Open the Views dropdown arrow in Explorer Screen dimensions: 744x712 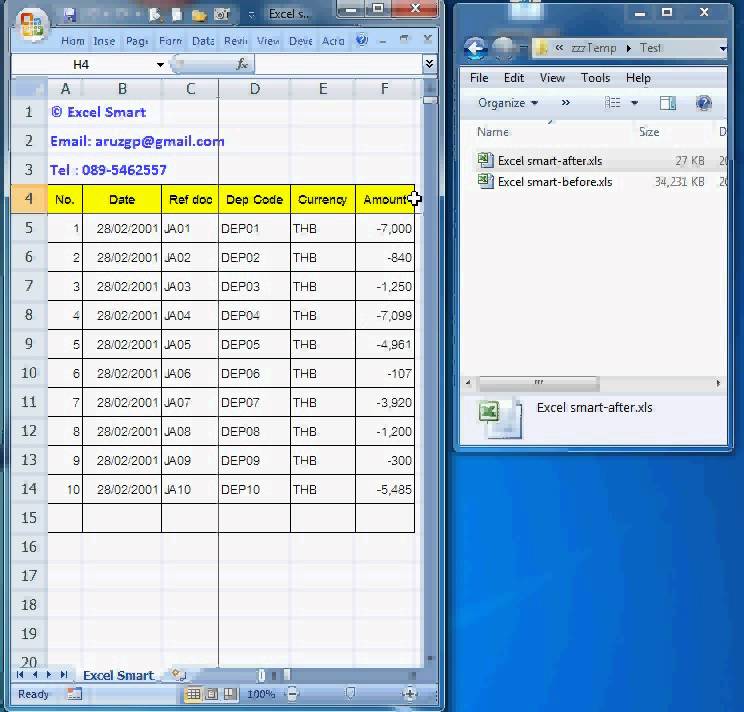pyautogui.click(x=634, y=102)
